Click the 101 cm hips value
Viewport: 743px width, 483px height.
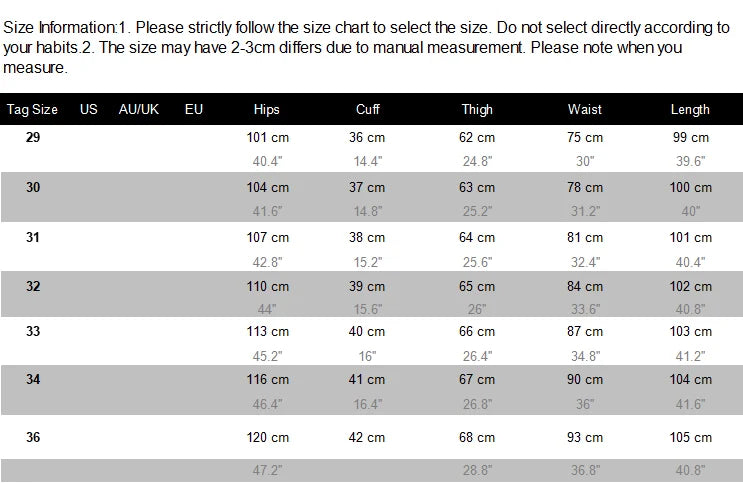click(x=267, y=138)
